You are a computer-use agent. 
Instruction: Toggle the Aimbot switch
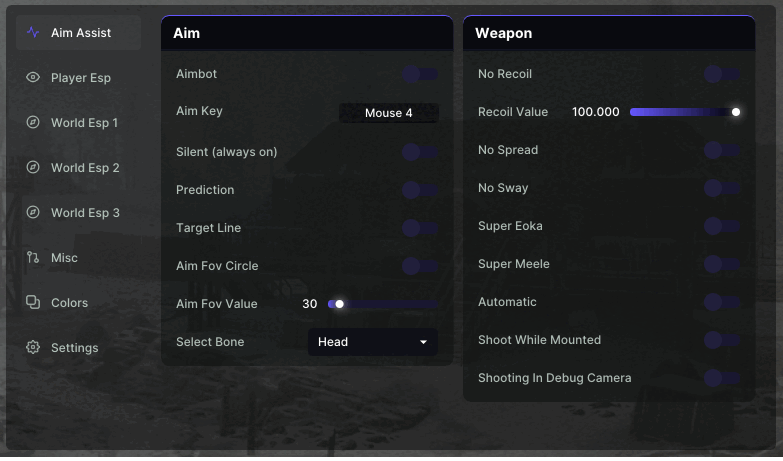(x=420, y=74)
